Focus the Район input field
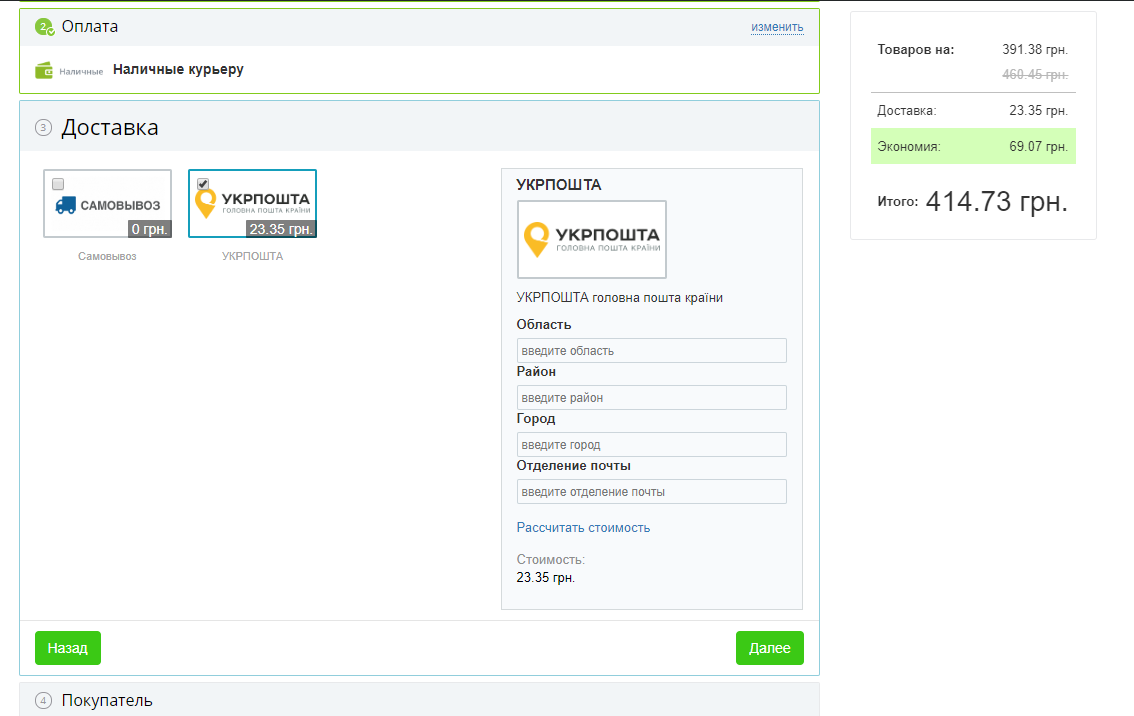1134x716 pixels. coord(651,398)
